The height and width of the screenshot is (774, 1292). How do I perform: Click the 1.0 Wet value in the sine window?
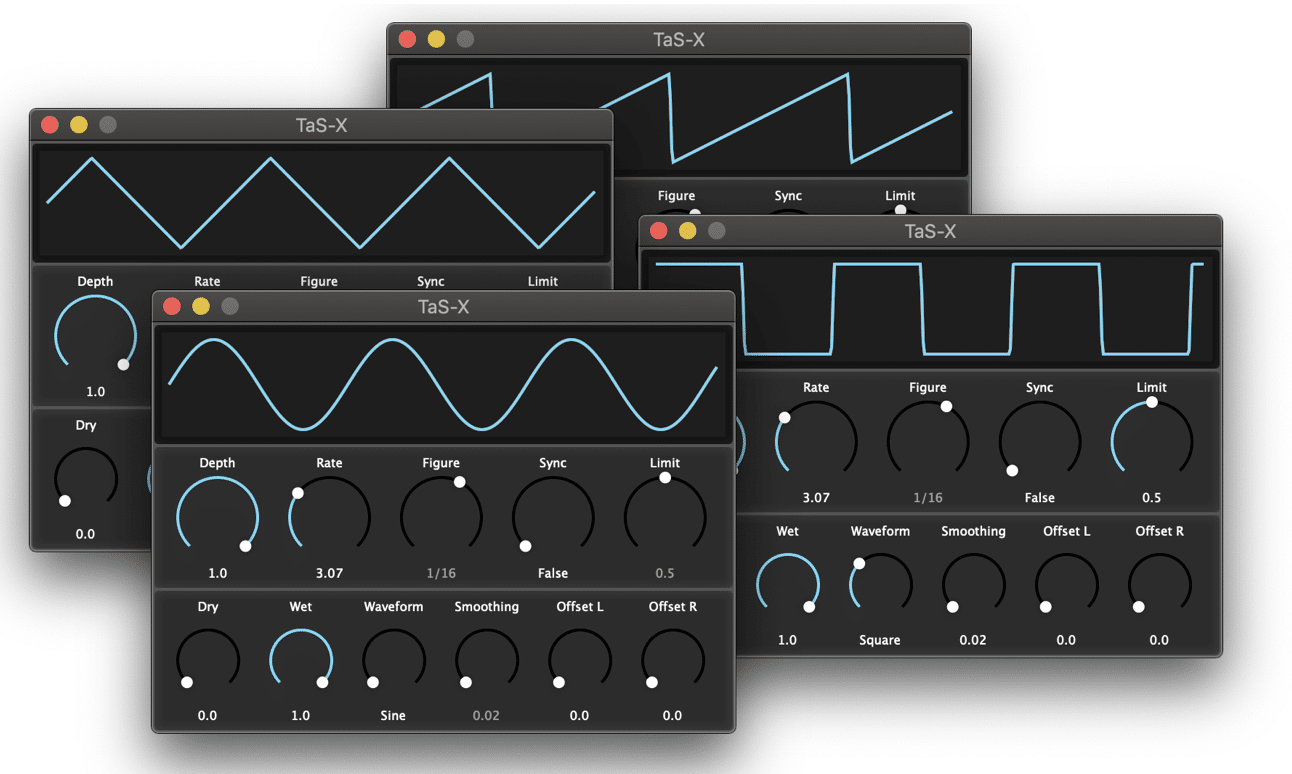point(300,715)
